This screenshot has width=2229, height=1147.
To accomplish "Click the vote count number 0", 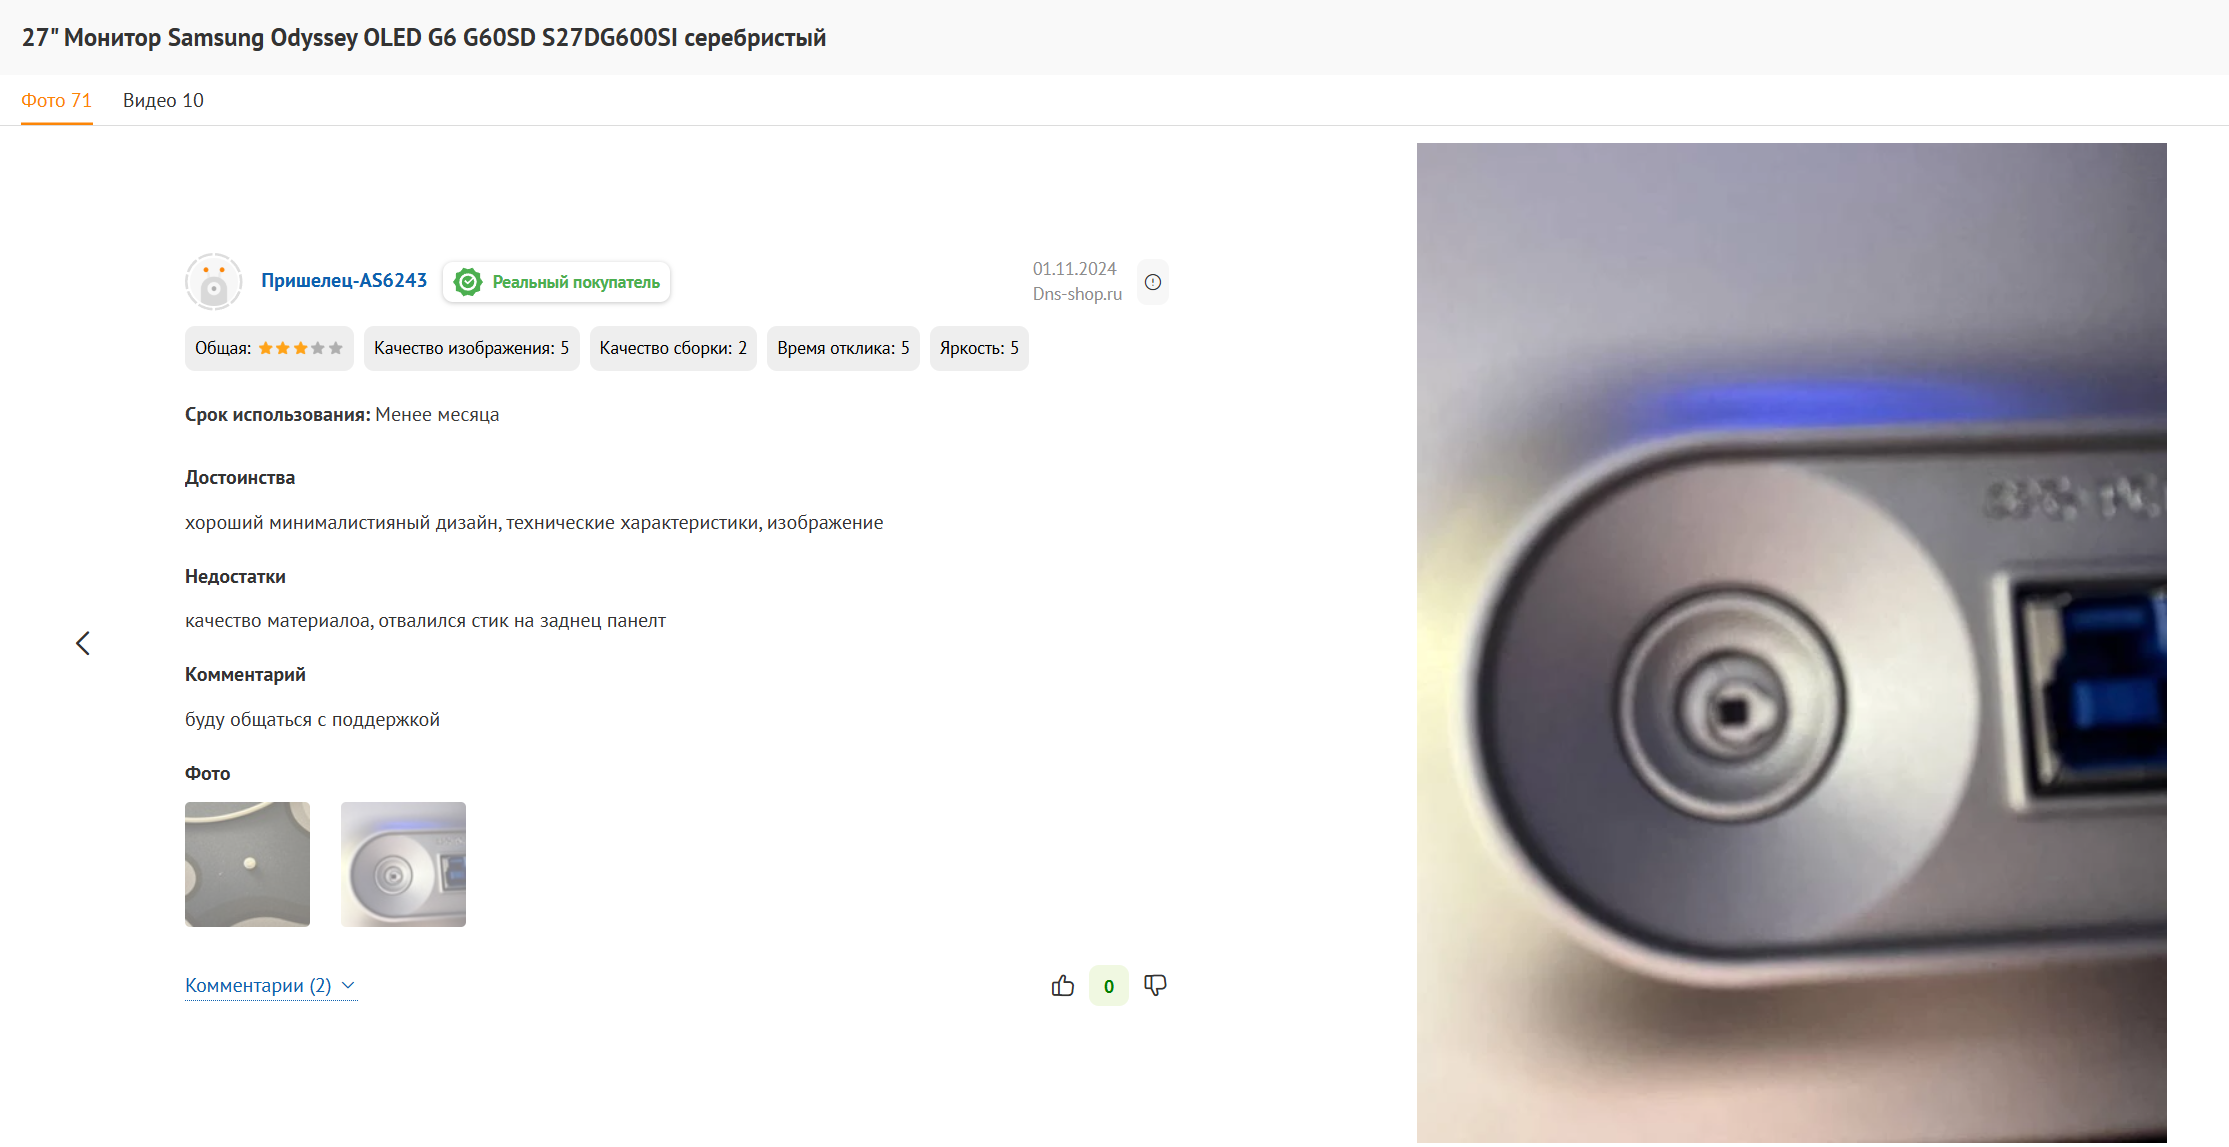I will tap(1109, 986).
